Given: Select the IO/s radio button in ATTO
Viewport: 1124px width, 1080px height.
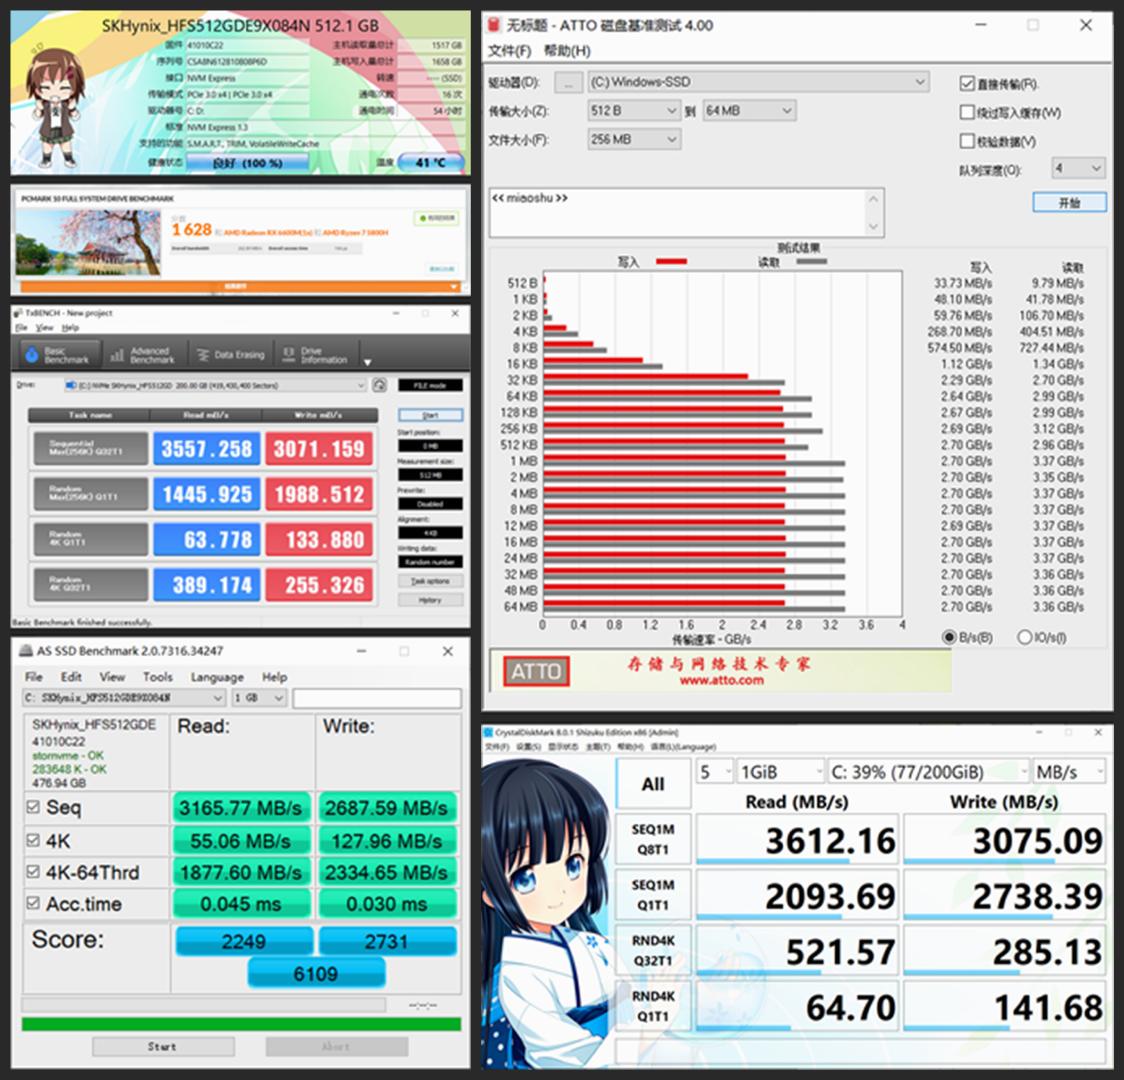Looking at the screenshot, I should tap(1025, 636).
